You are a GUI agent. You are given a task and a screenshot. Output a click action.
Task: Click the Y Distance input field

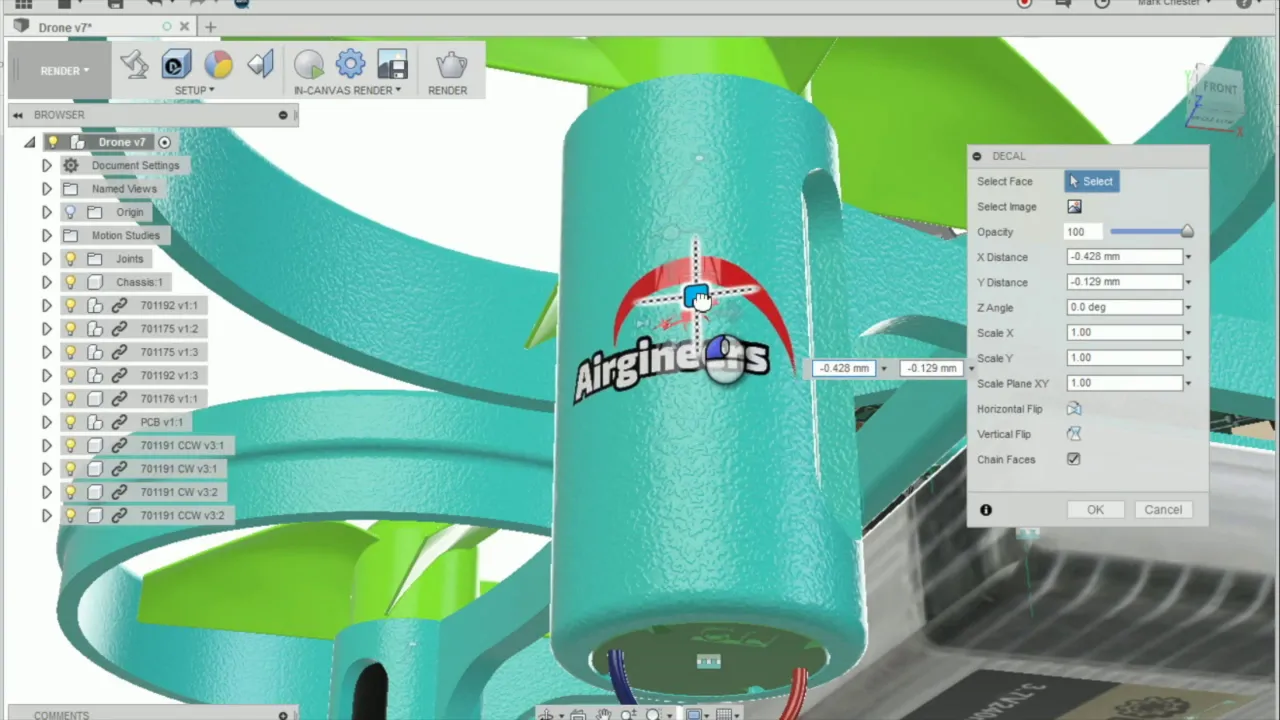(x=1124, y=282)
